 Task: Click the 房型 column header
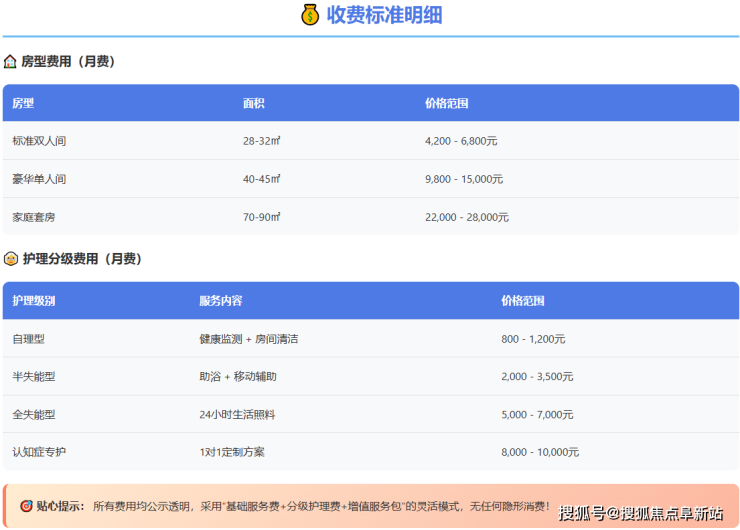click(x=23, y=103)
